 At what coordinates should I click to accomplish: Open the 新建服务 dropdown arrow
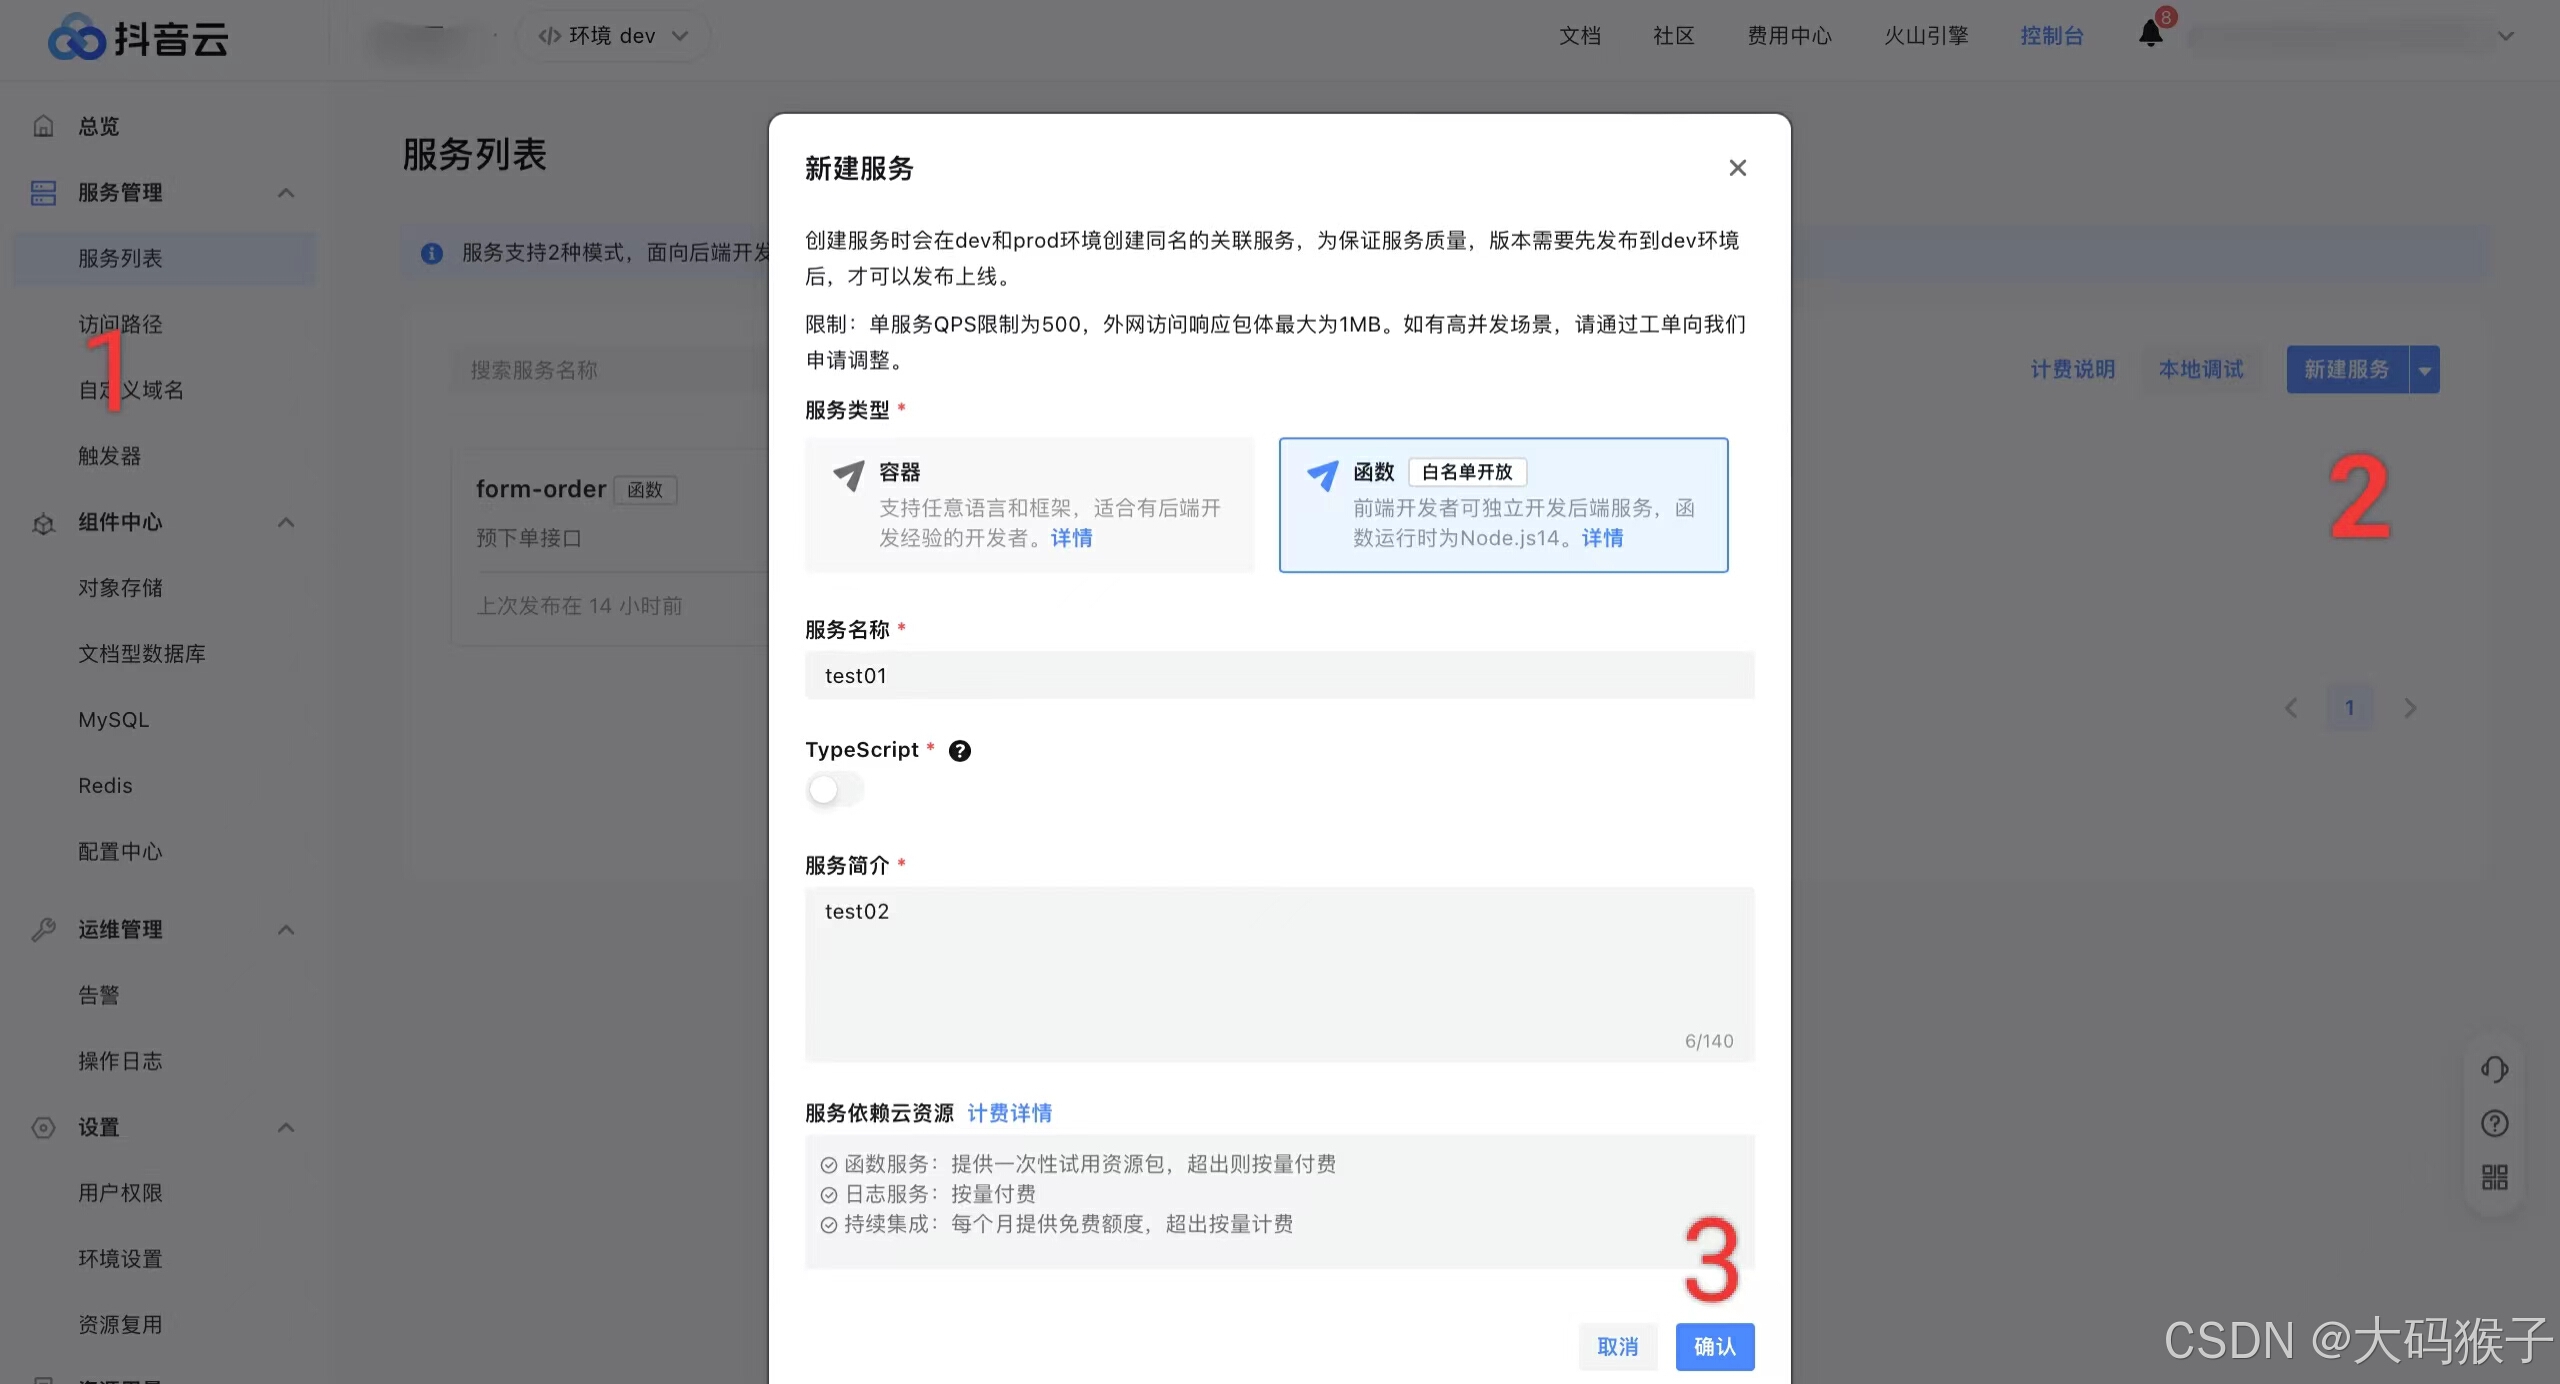coord(2425,368)
